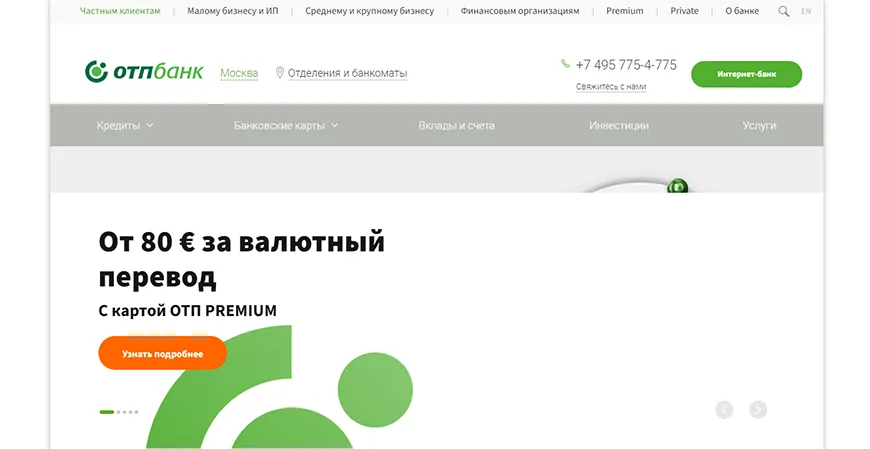Viewport: 870px width, 449px height.
Task: Select the second carousel indicator dot
Action: pyautogui.click(x=119, y=412)
